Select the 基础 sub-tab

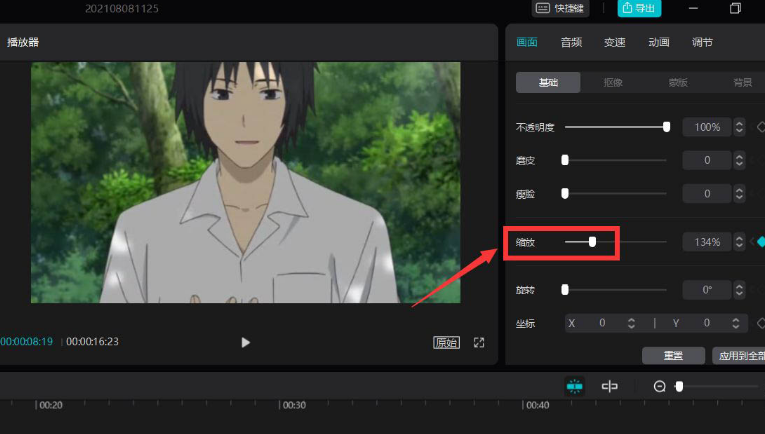pos(548,82)
